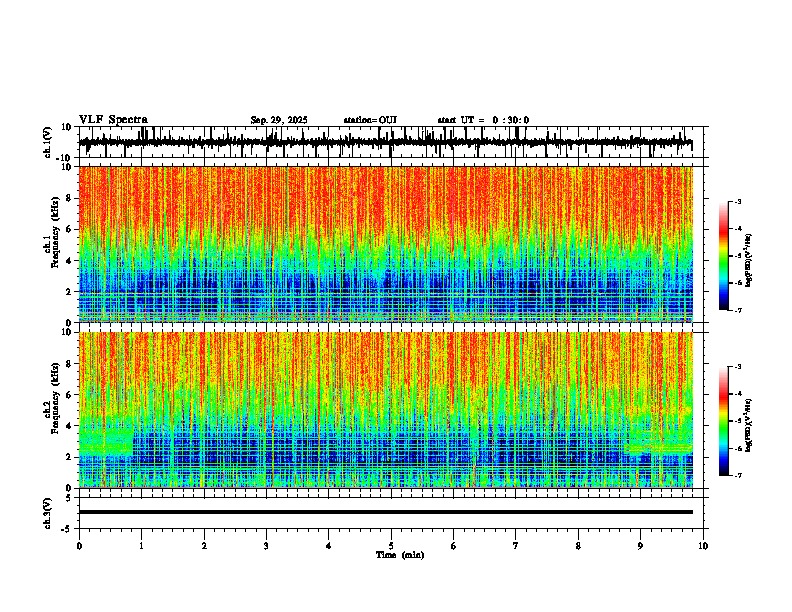Click the ch.3 flat black trace line
Image resolution: width=792 pixels, height=612 pixels.
pos(386,512)
